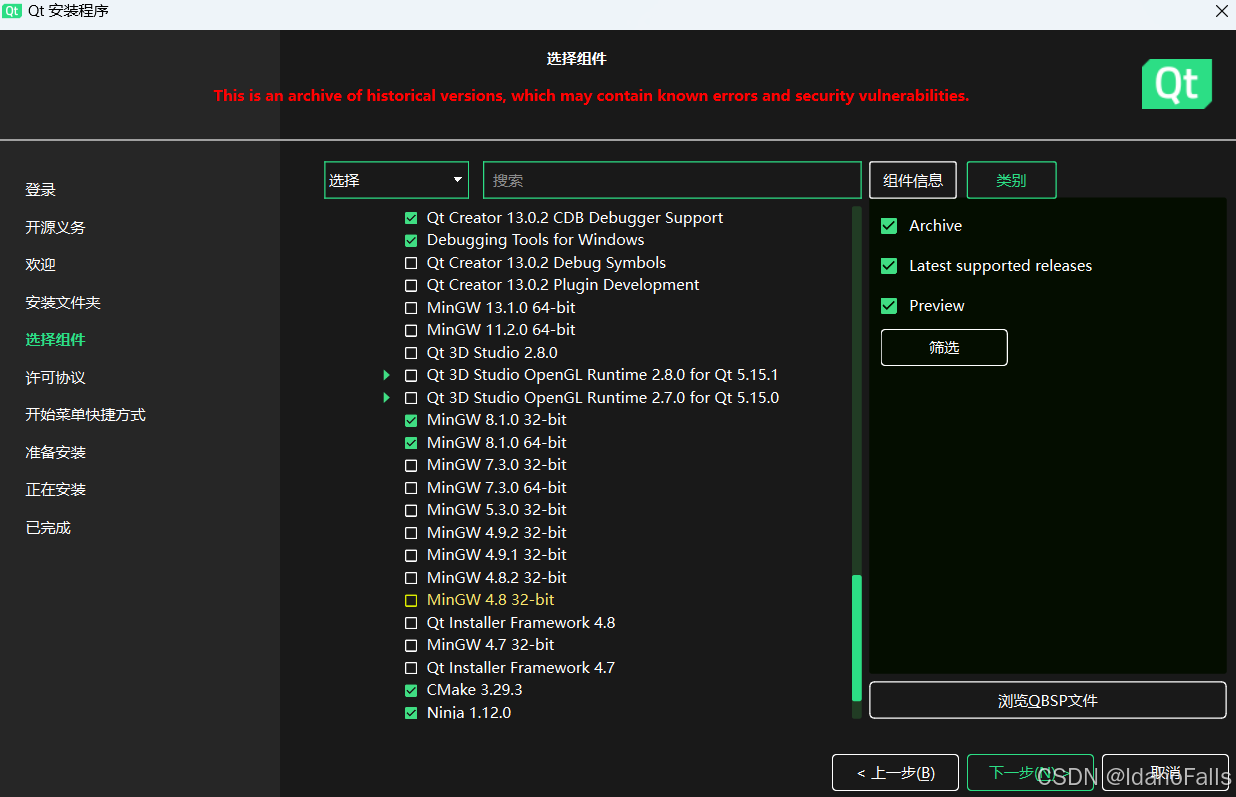Close the Qt 安装程序 window
Image resolution: width=1236 pixels, height=797 pixels.
pyautogui.click(x=1222, y=11)
